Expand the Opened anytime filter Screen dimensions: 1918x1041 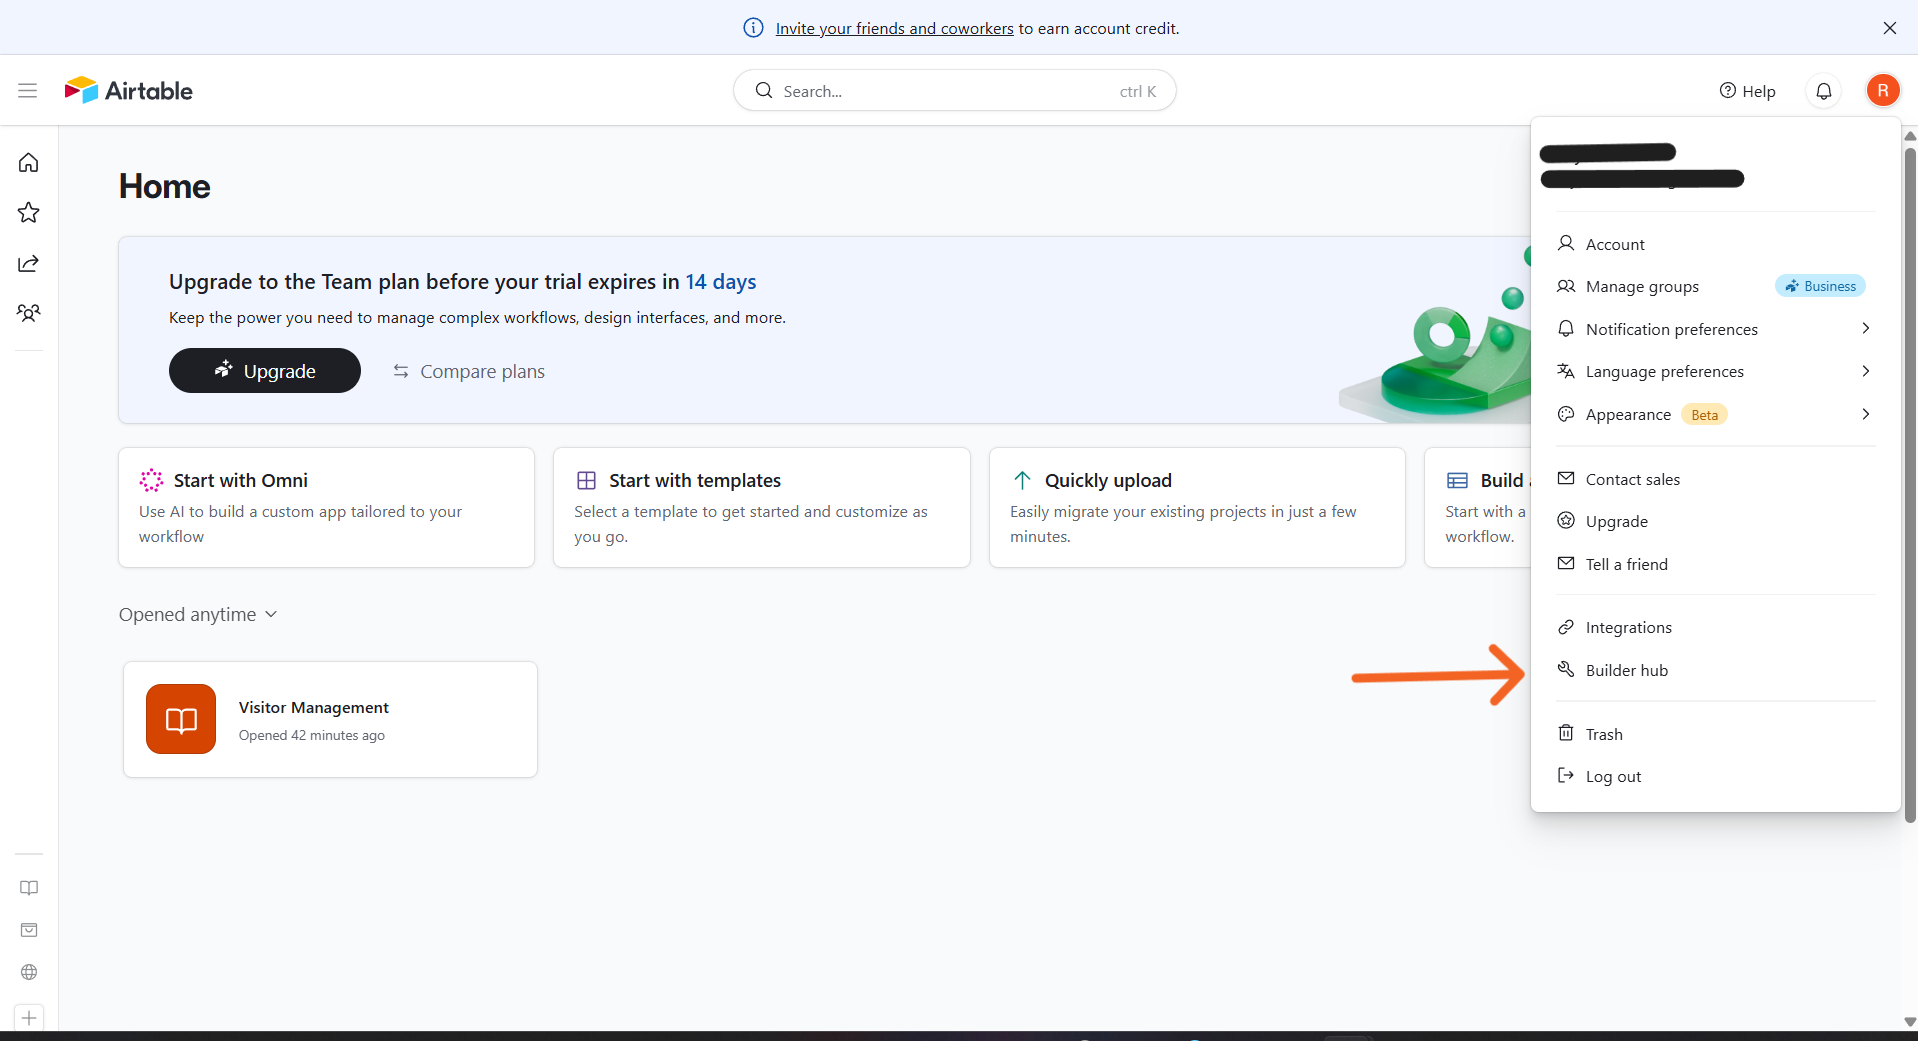[x=198, y=615]
